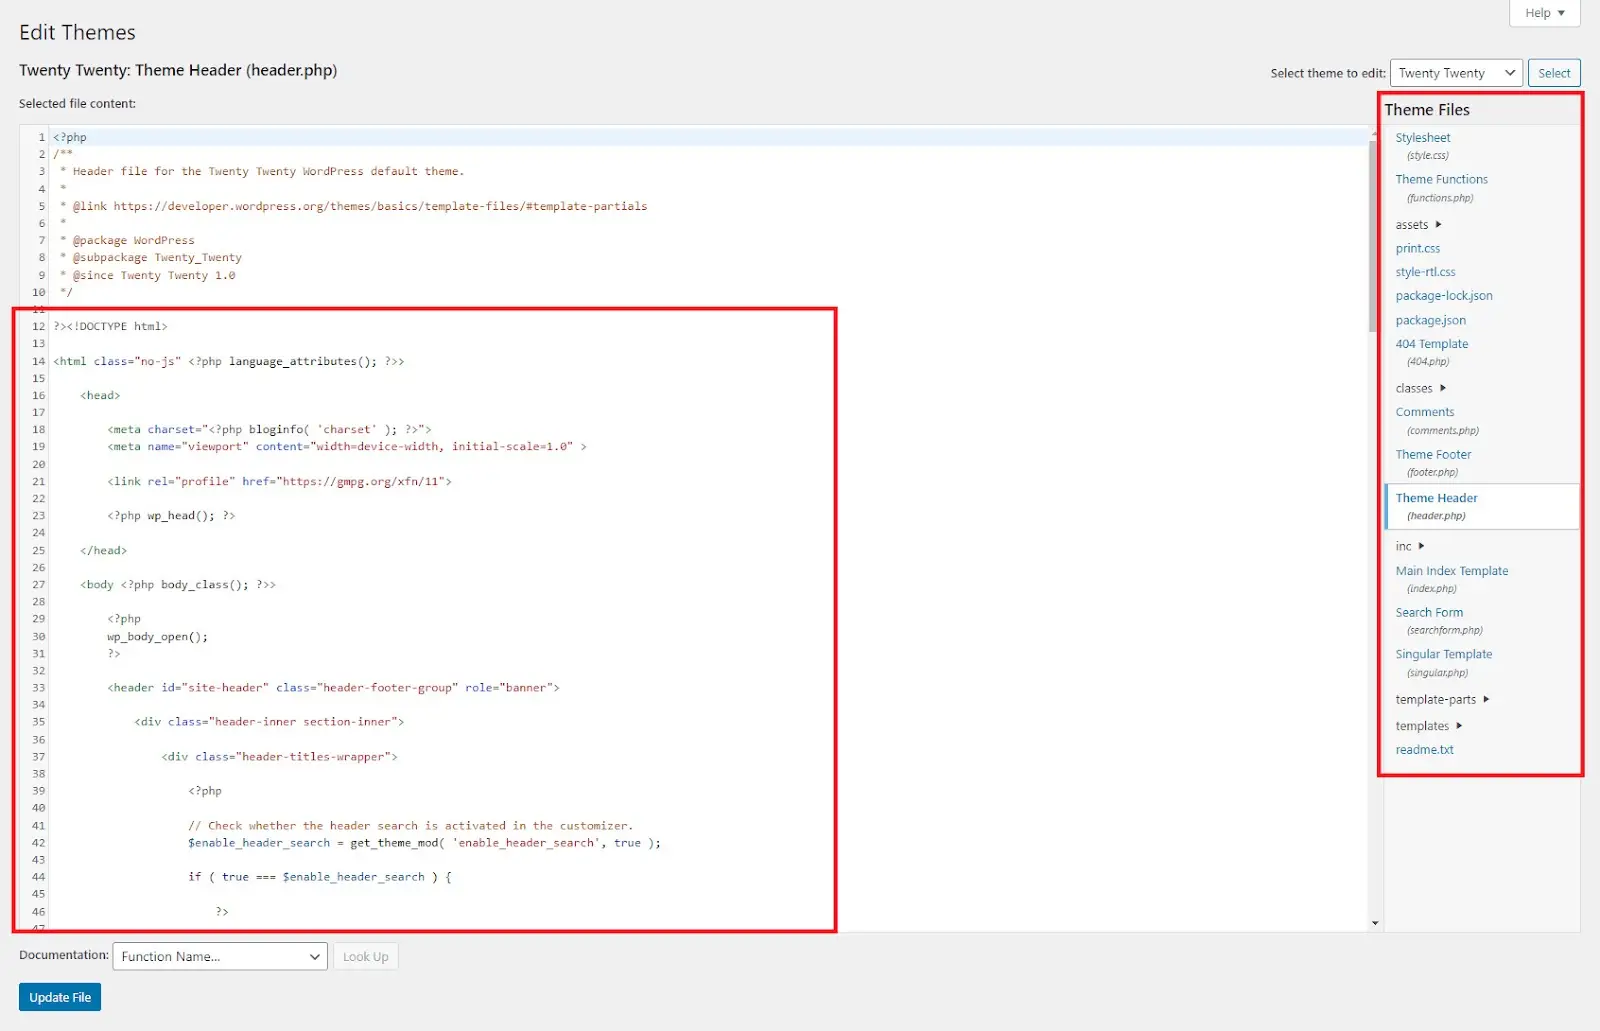Viewport: 1600px width, 1031px height.
Task: Expand the Help panel
Action: click(x=1543, y=13)
